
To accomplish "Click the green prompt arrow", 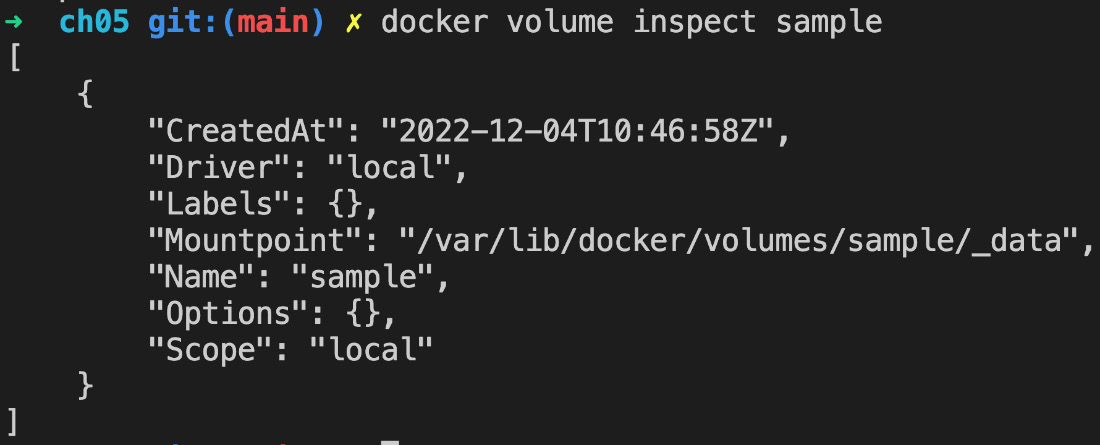I will (13, 22).
